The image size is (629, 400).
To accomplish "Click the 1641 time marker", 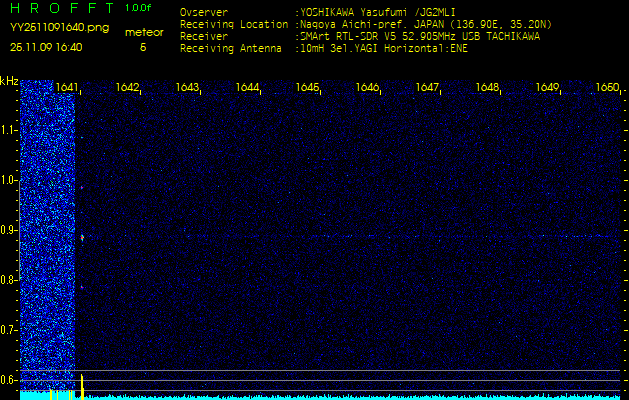I will coord(68,88).
